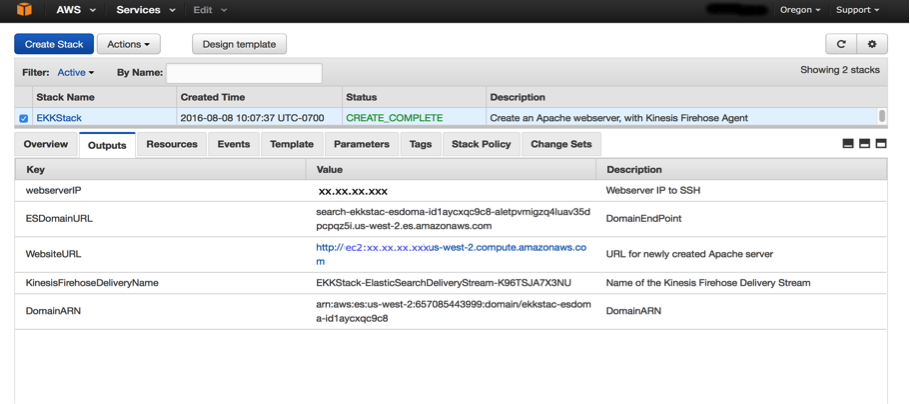Click the WebsiteURL key cell

point(53,254)
